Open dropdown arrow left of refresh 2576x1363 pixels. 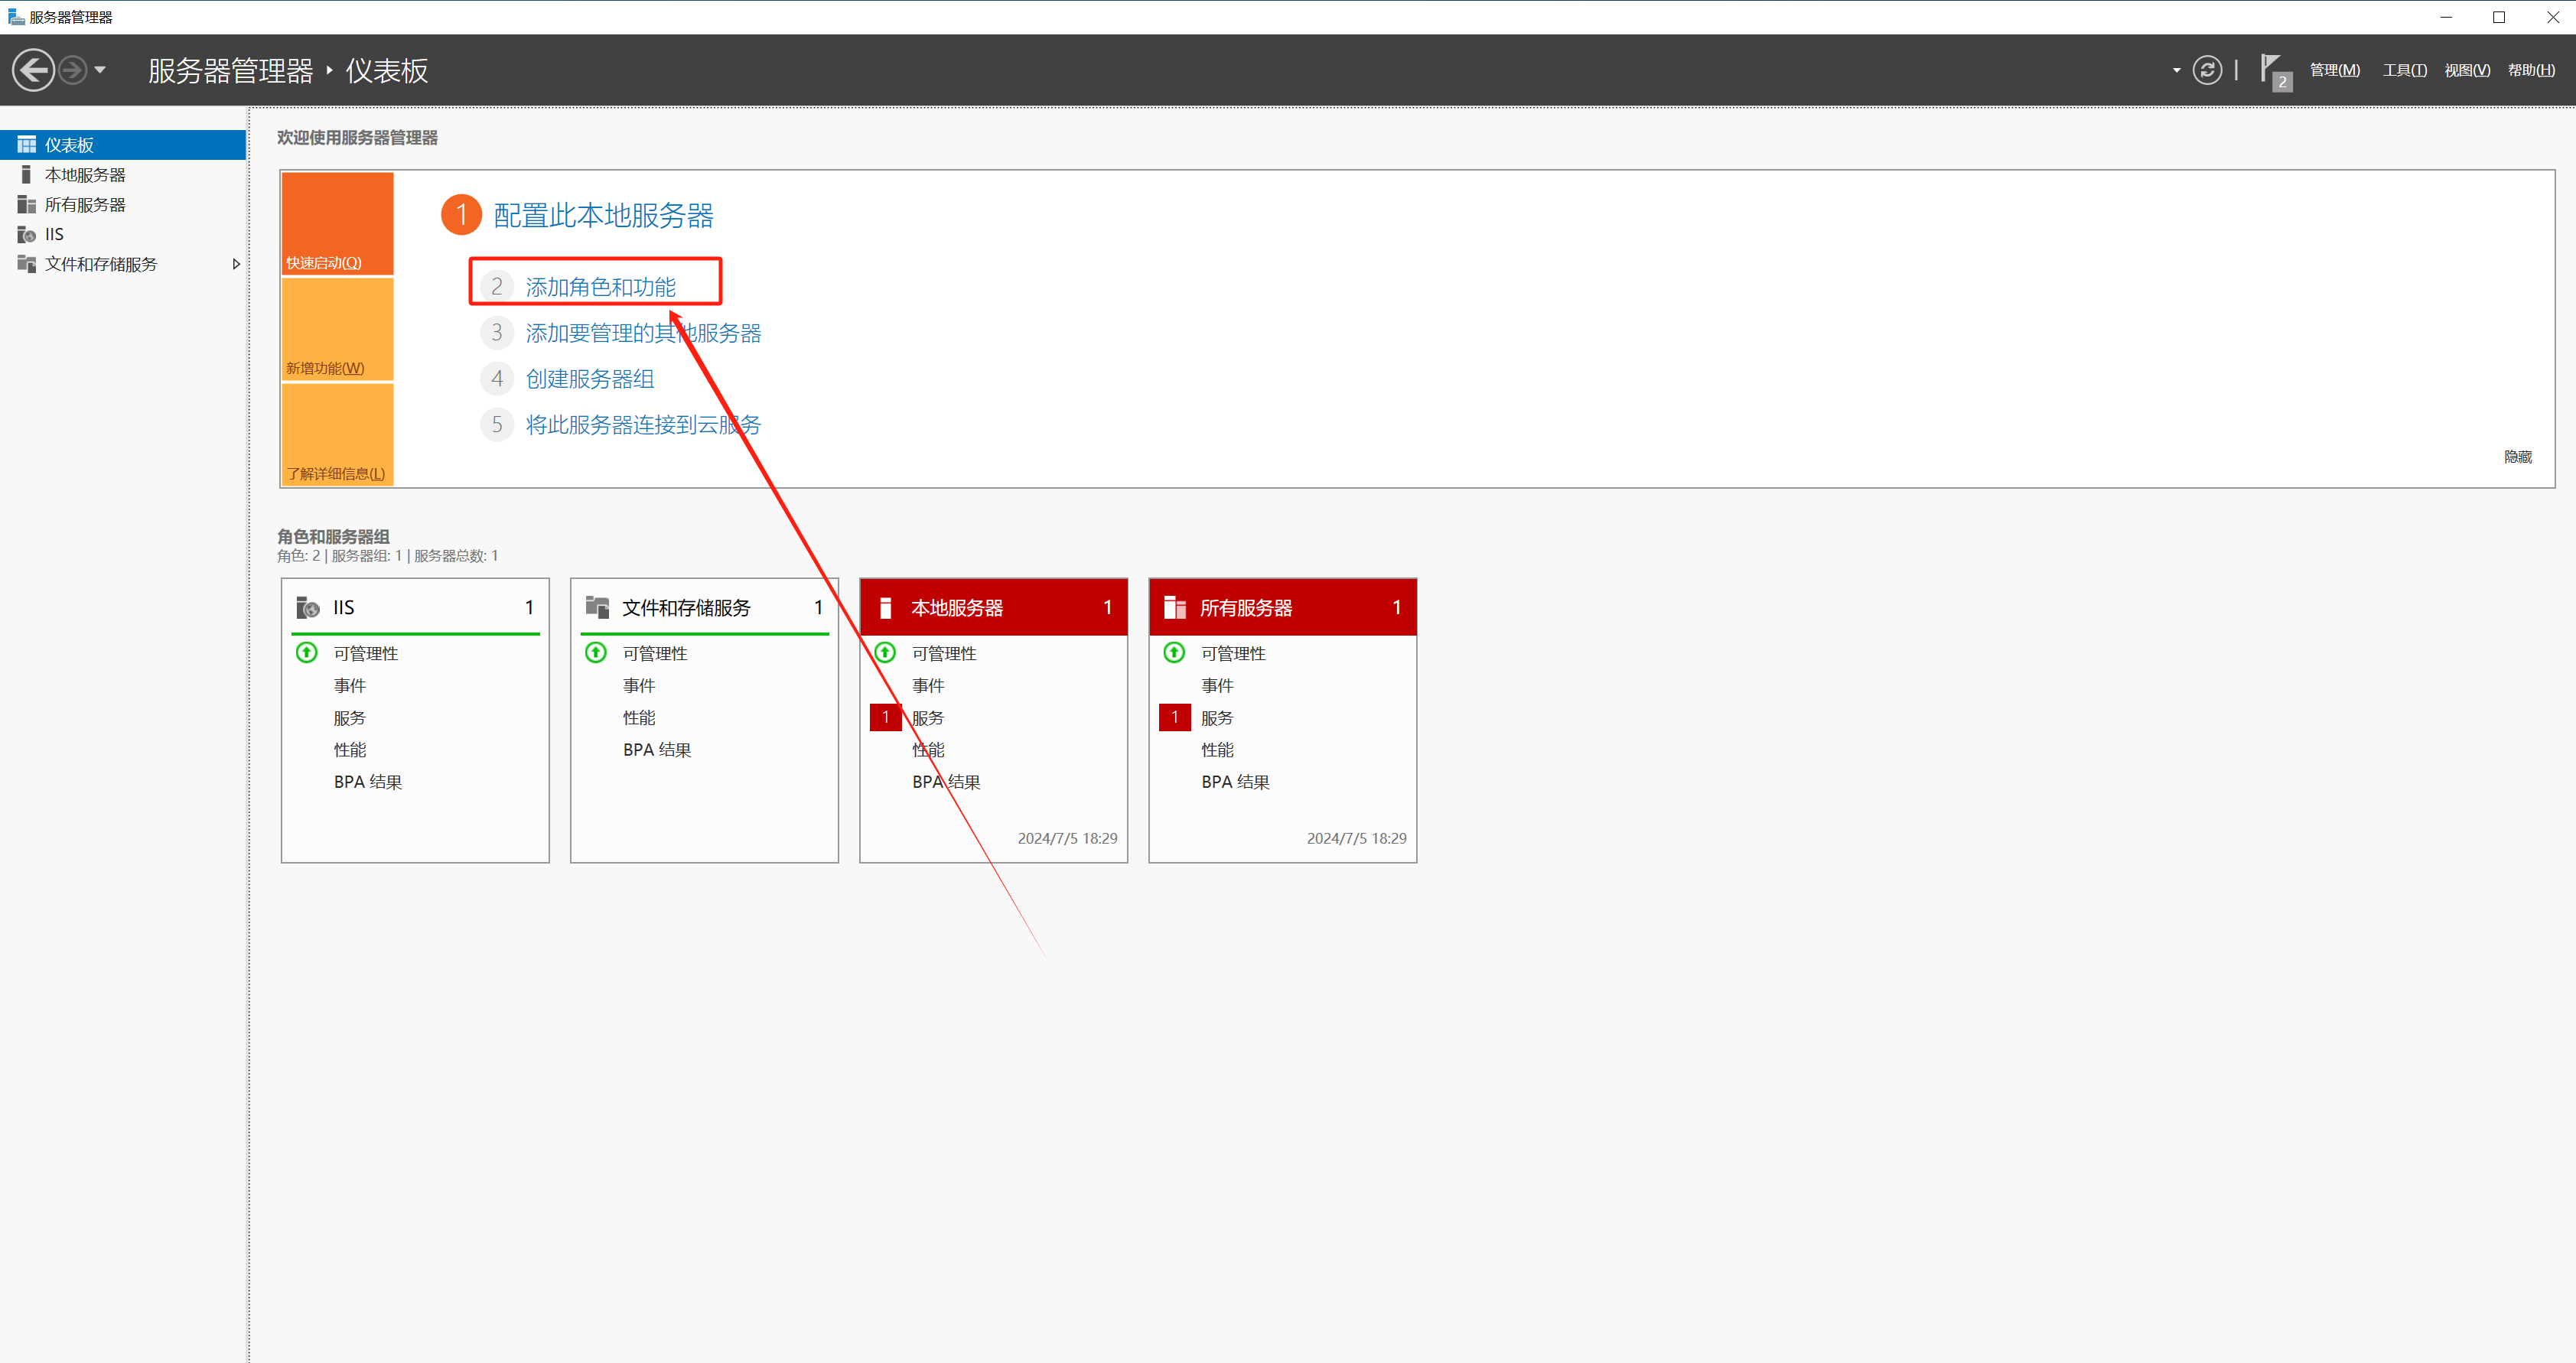click(2176, 70)
